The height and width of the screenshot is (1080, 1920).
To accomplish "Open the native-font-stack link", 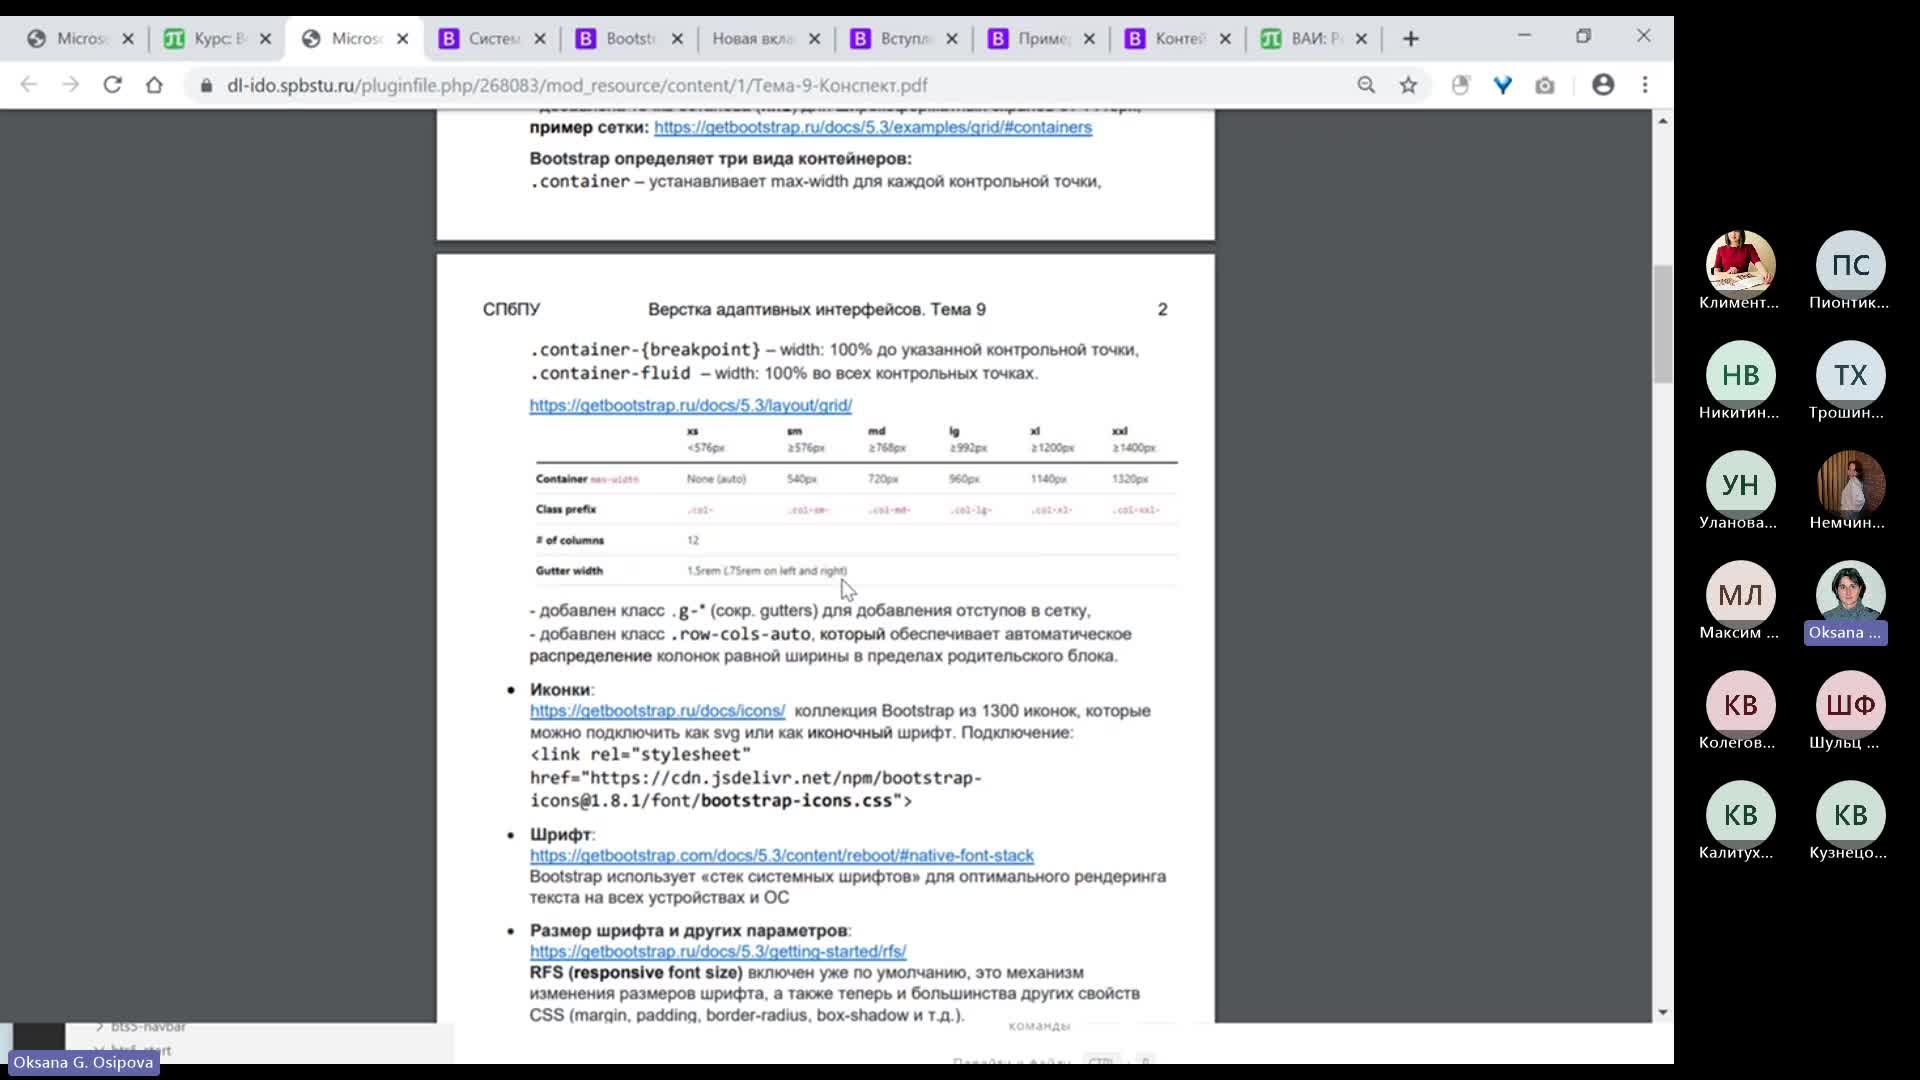I will [x=782, y=856].
